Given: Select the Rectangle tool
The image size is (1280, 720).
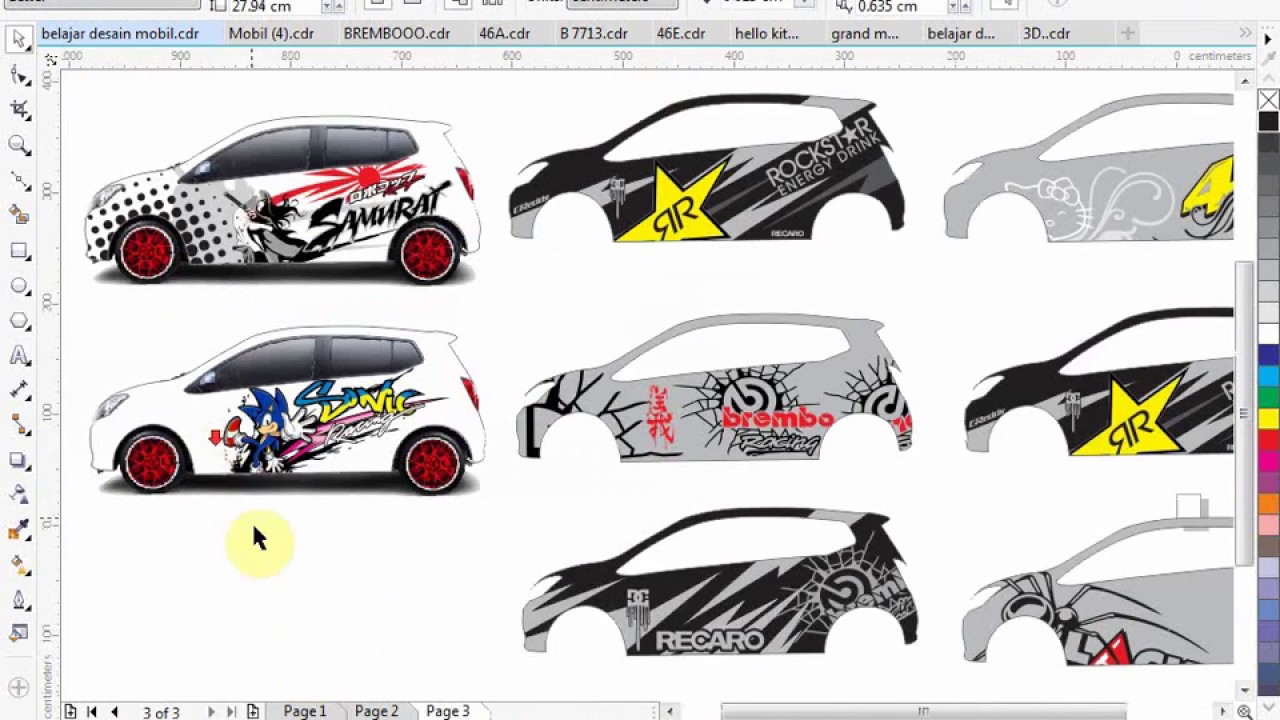Looking at the screenshot, I should click(19, 250).
